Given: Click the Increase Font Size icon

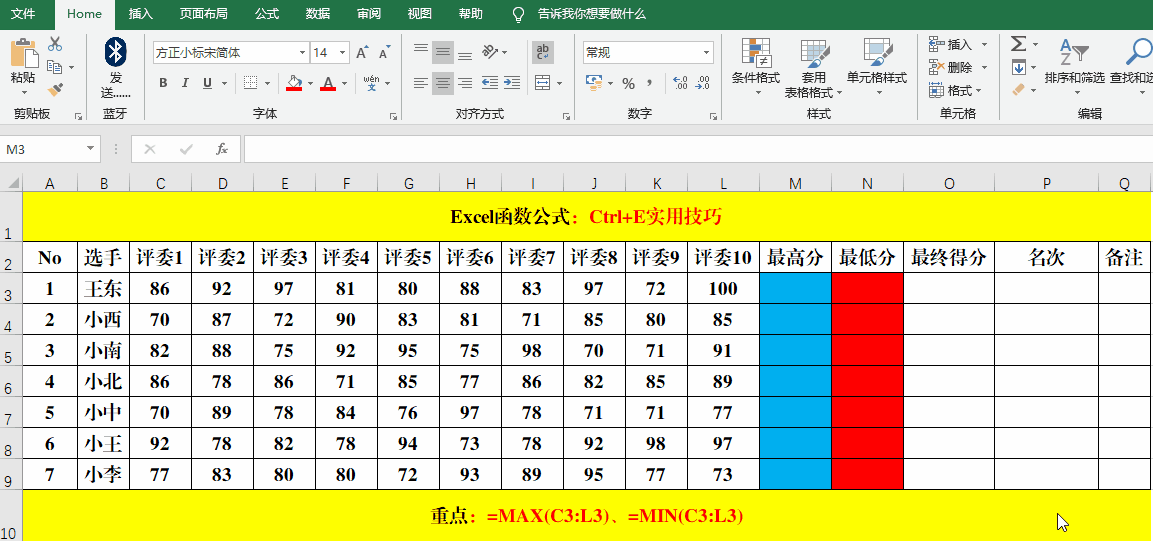Looking at the screenshot, I should click(362, 52).
